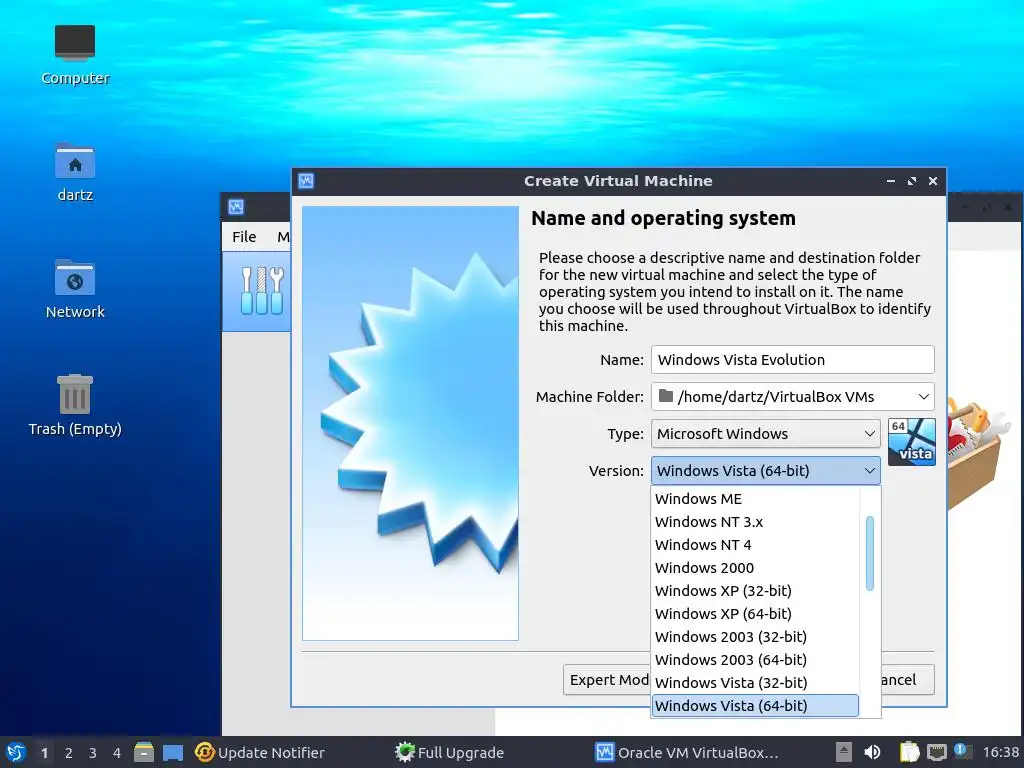Select Windows ME from version list
This screenshot has width=1024, height=768.
[x=756, y=499]
